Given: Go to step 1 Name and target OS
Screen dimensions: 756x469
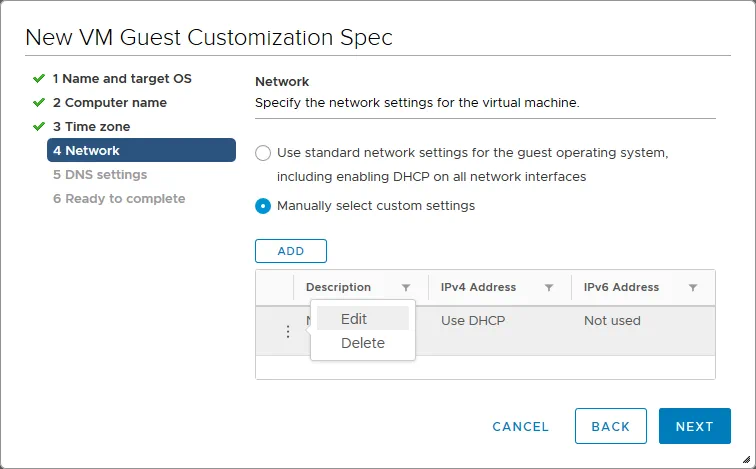Looking at the screenshot, I should coord(122,79).
